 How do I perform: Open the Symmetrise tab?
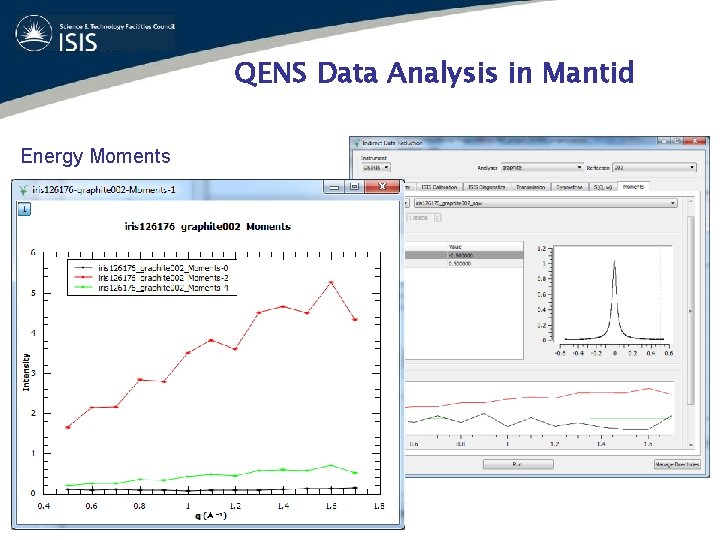tap(569, 187)
